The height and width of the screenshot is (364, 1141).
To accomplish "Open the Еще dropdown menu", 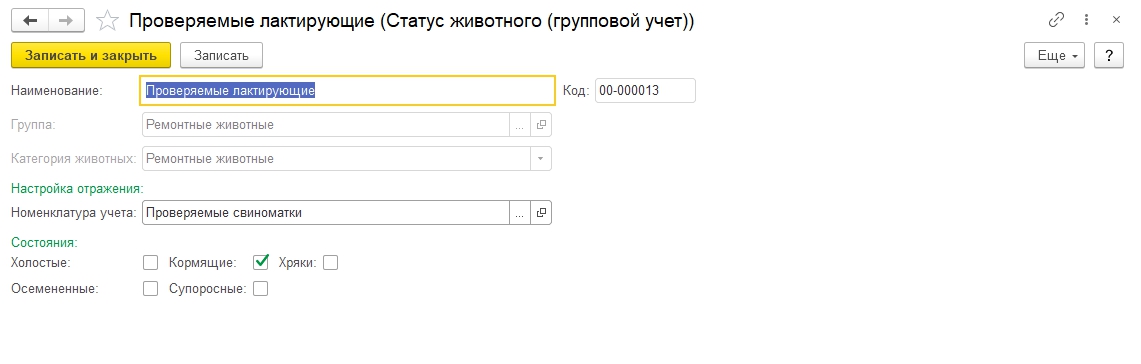I will tap(1054, 55).
